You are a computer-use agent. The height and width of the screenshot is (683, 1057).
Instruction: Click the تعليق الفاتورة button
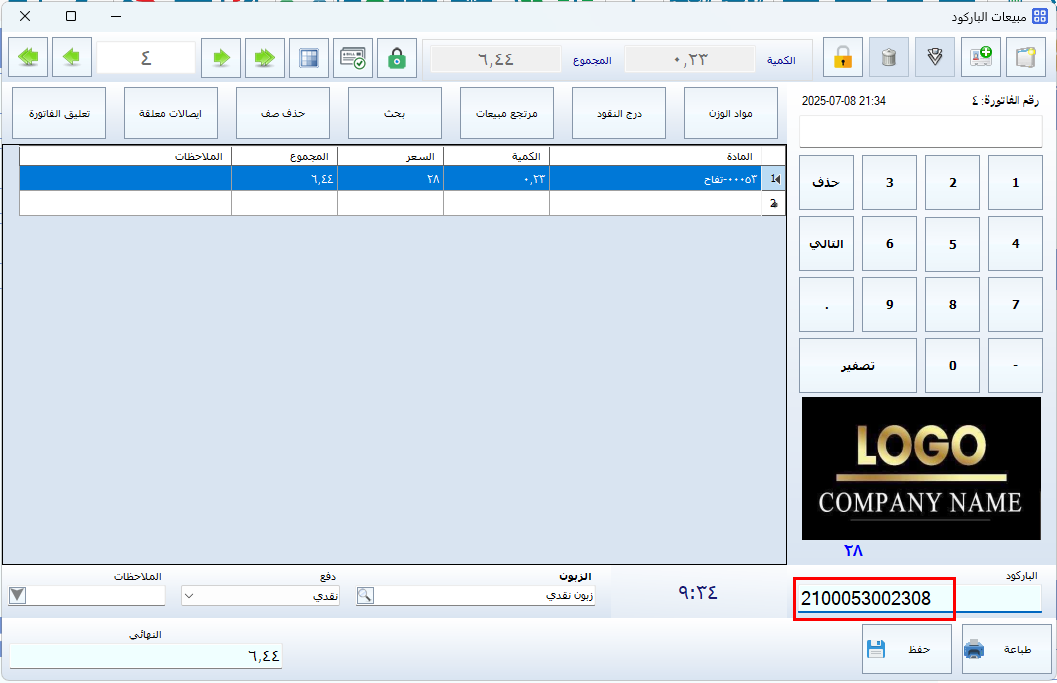point(59,113)
